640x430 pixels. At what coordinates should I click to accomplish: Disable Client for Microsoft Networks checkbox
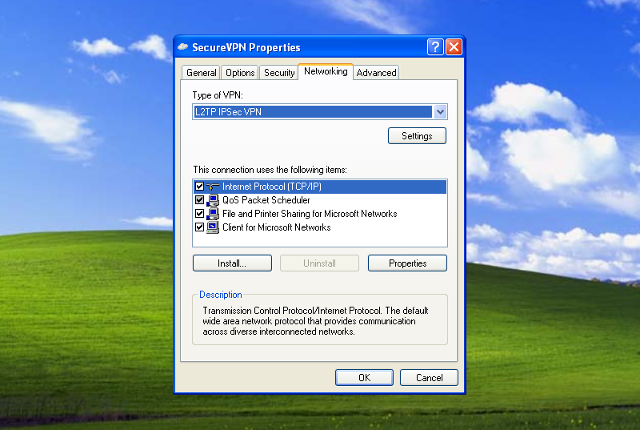[x=199, y=227]
